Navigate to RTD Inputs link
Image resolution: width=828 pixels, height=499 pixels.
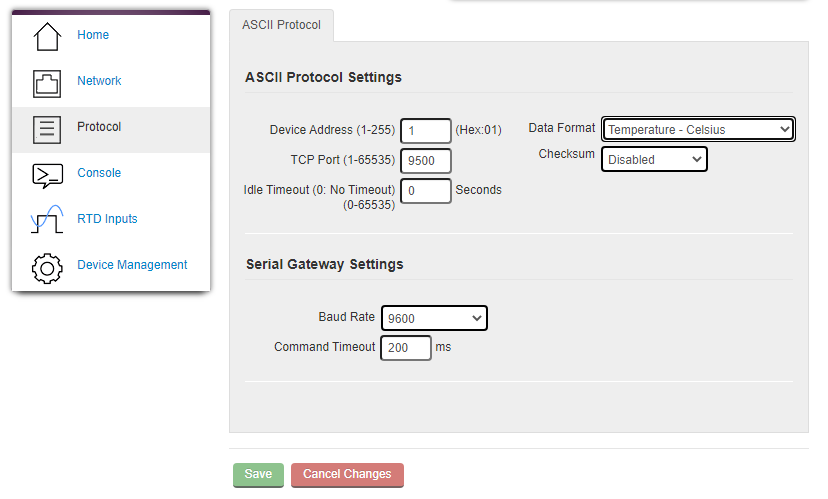tap(107, 219)
